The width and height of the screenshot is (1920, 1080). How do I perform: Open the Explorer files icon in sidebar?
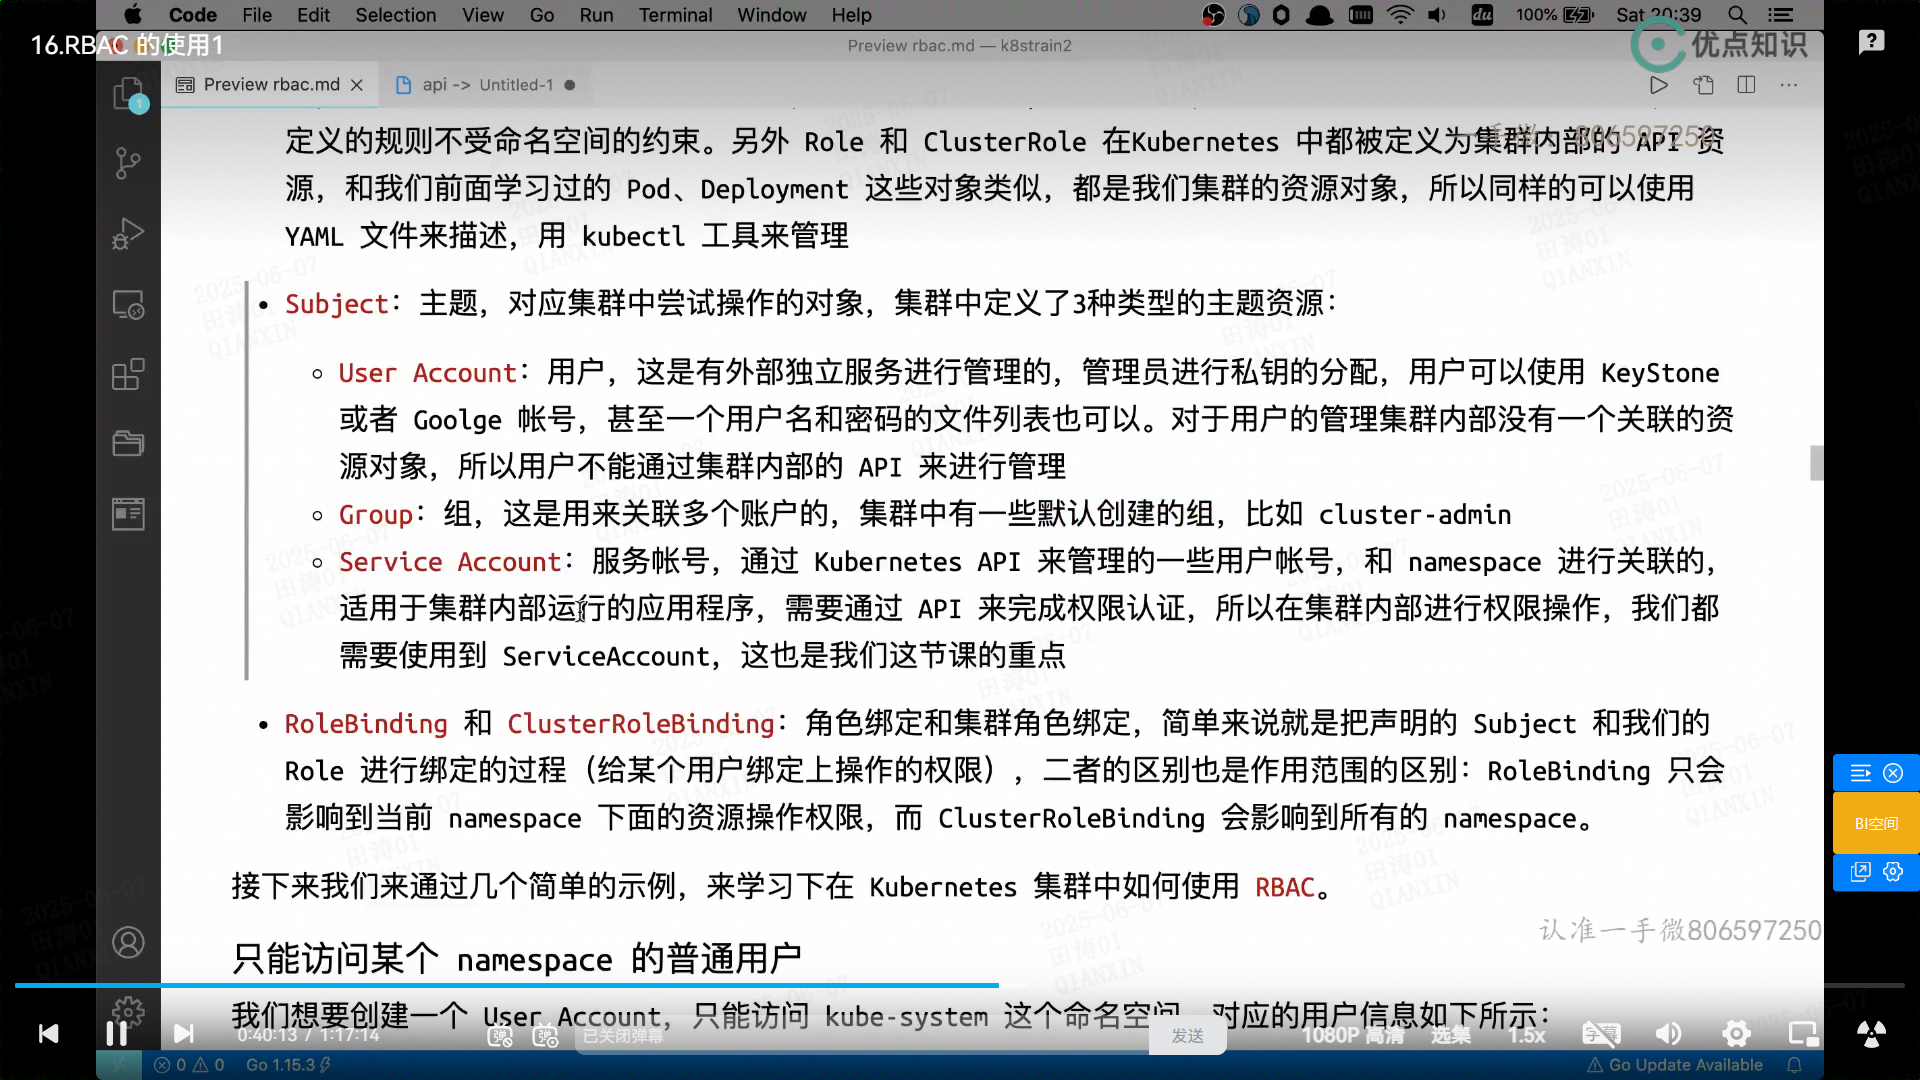point(128,94)
